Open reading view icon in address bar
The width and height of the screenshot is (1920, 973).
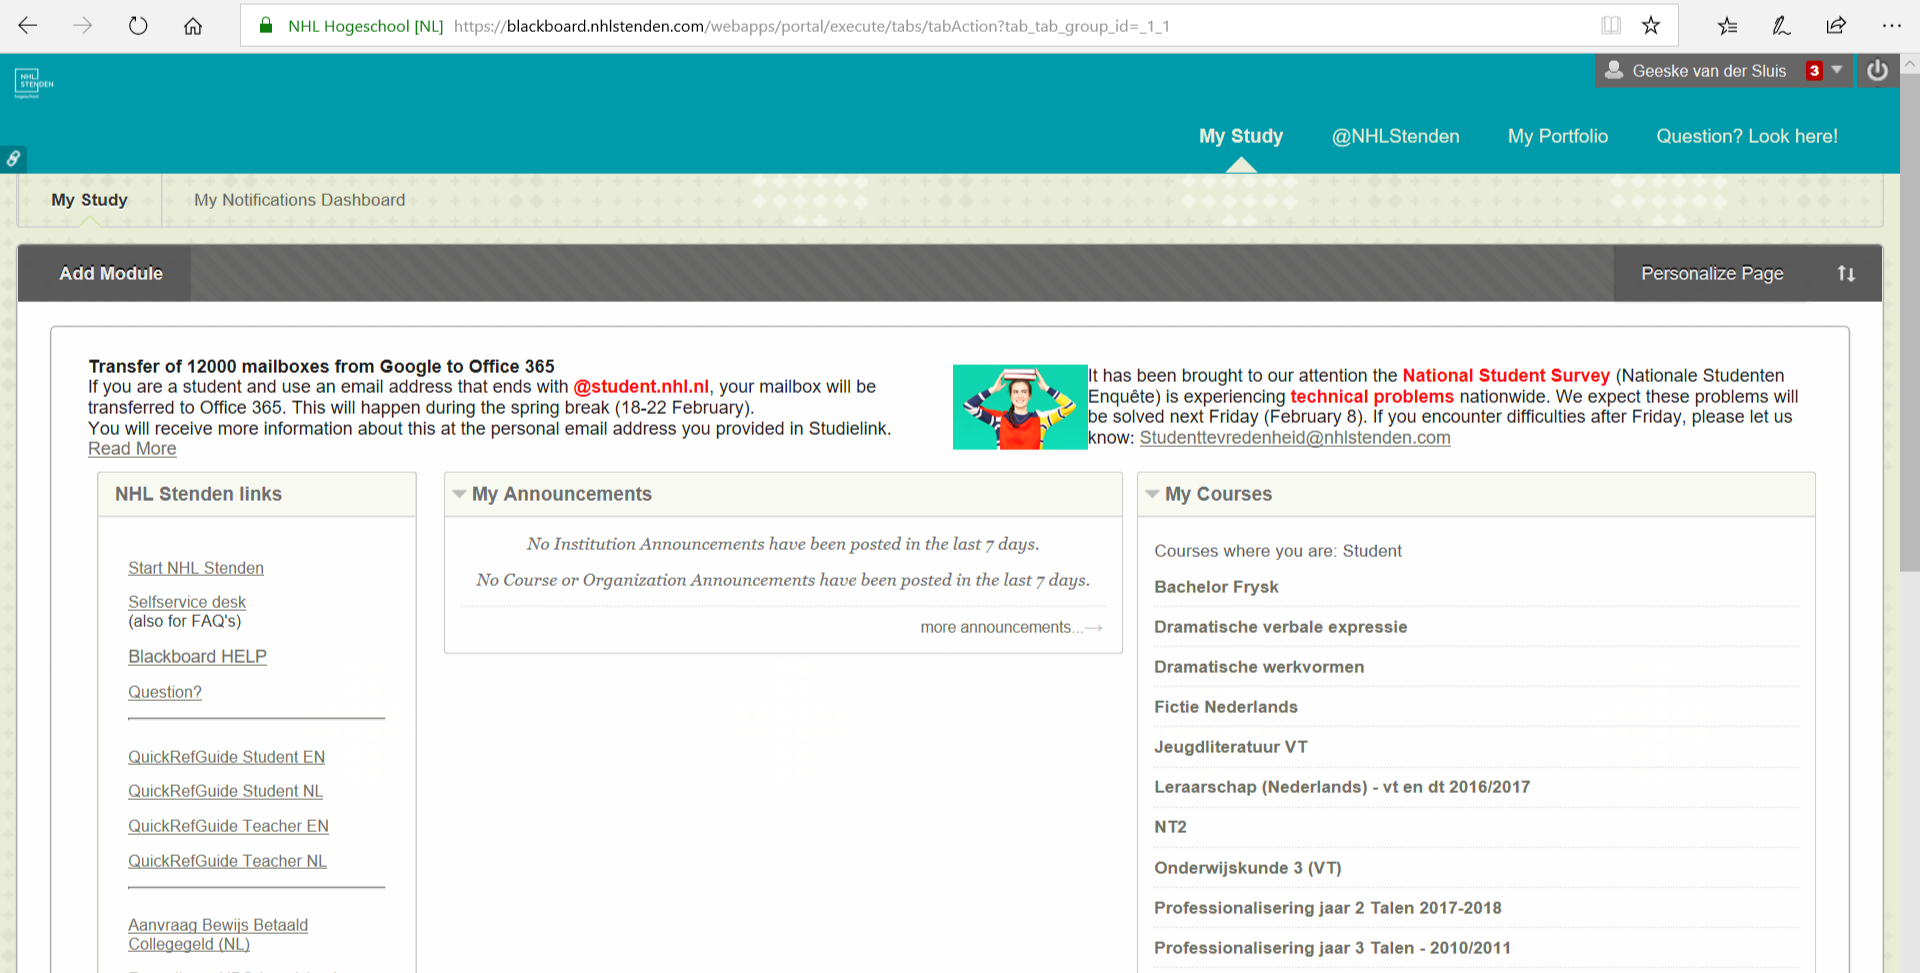(x=1611, y=26)
